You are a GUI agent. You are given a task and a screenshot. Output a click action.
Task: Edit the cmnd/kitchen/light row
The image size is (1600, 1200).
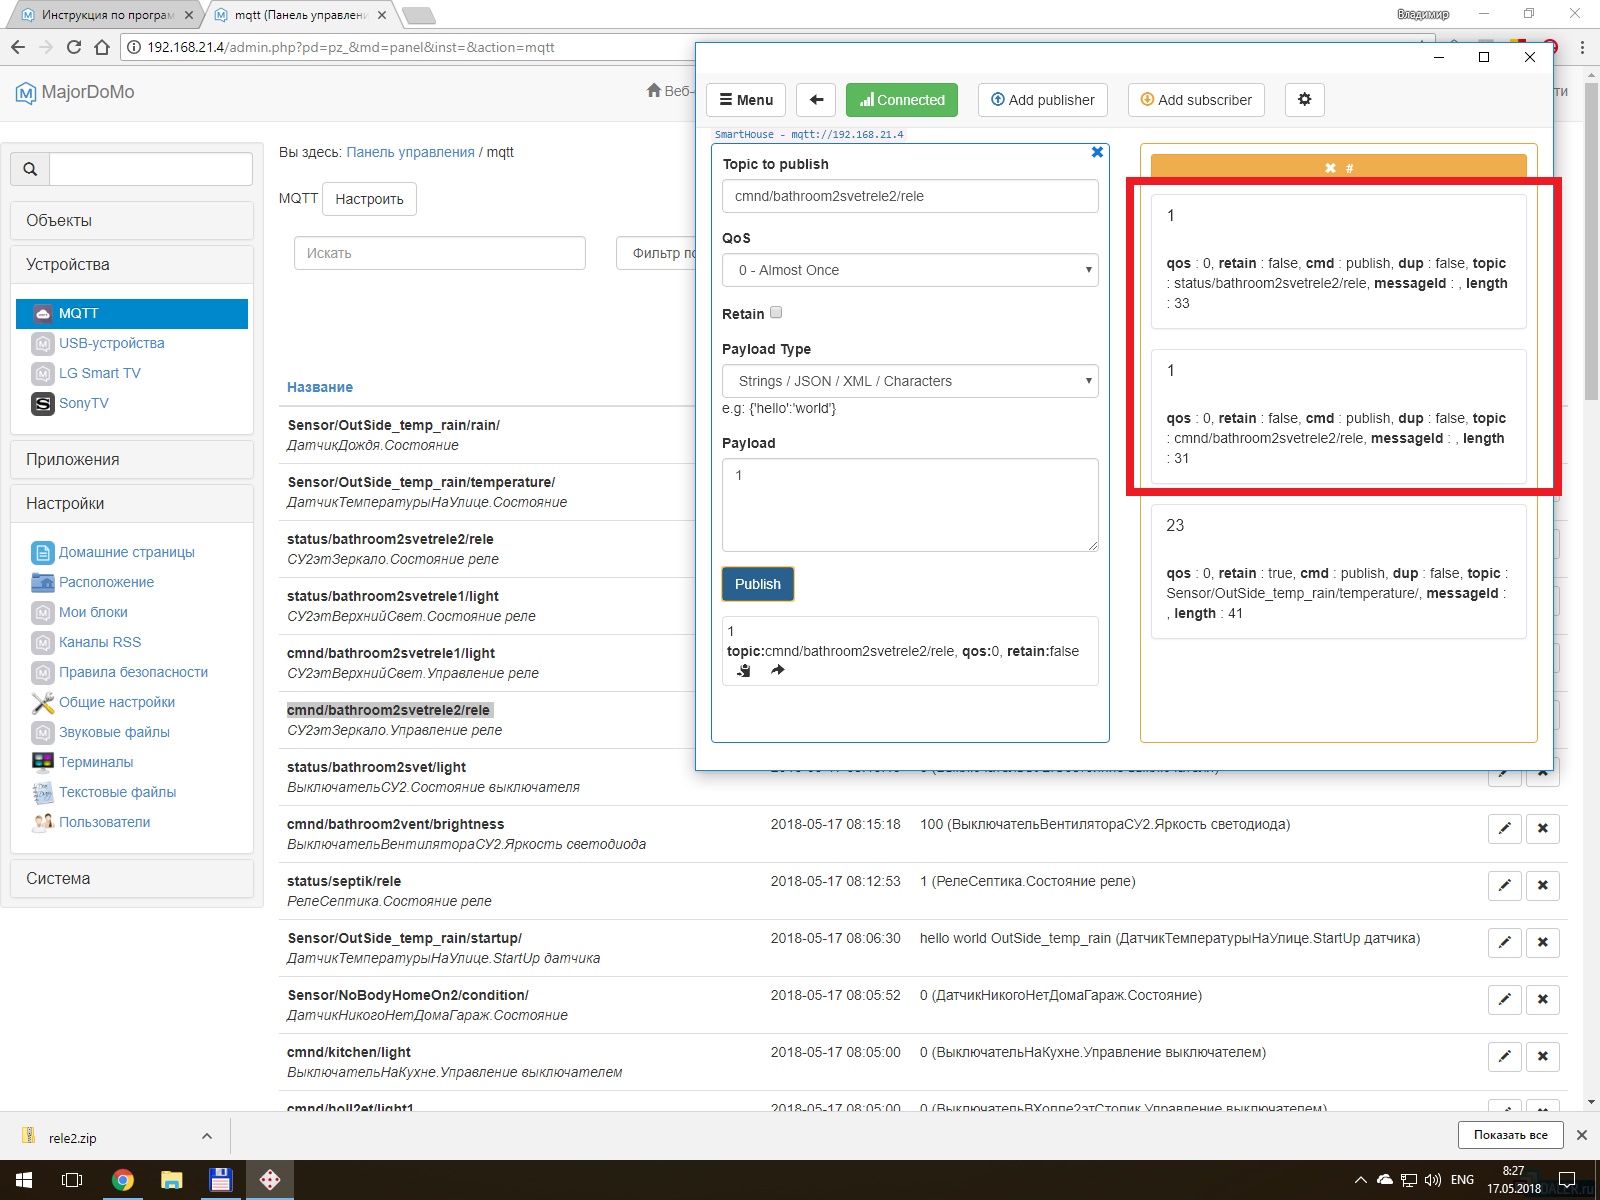tap(1505, 1056)
